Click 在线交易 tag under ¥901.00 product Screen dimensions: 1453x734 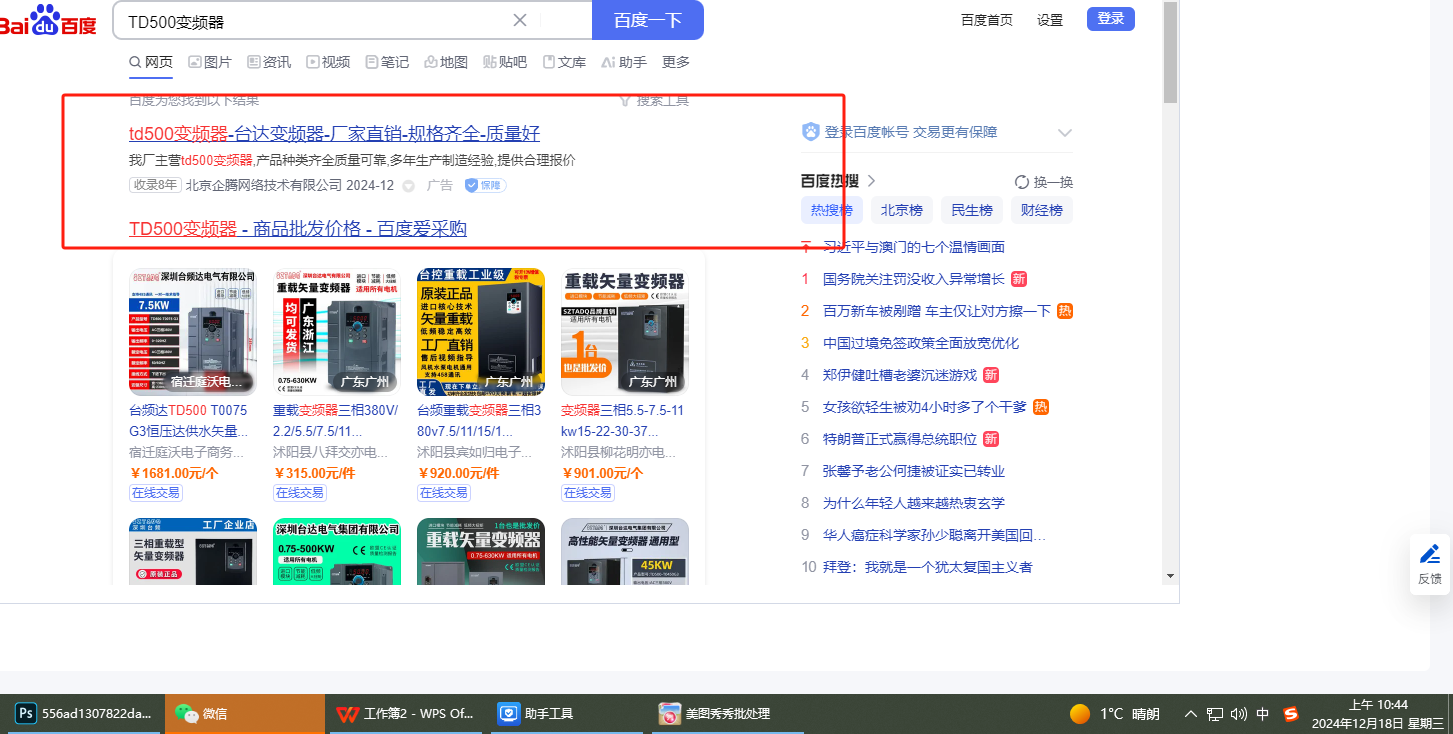[x=588, y=493]
